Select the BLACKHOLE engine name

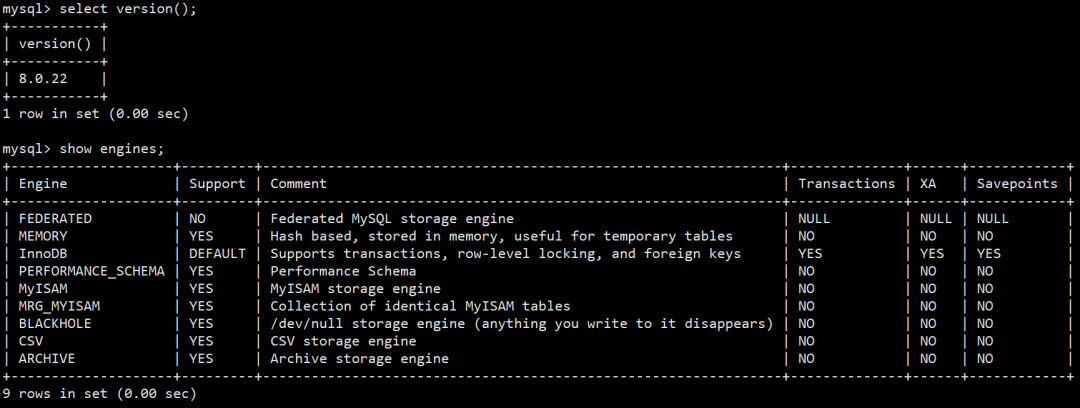point(55,324)
